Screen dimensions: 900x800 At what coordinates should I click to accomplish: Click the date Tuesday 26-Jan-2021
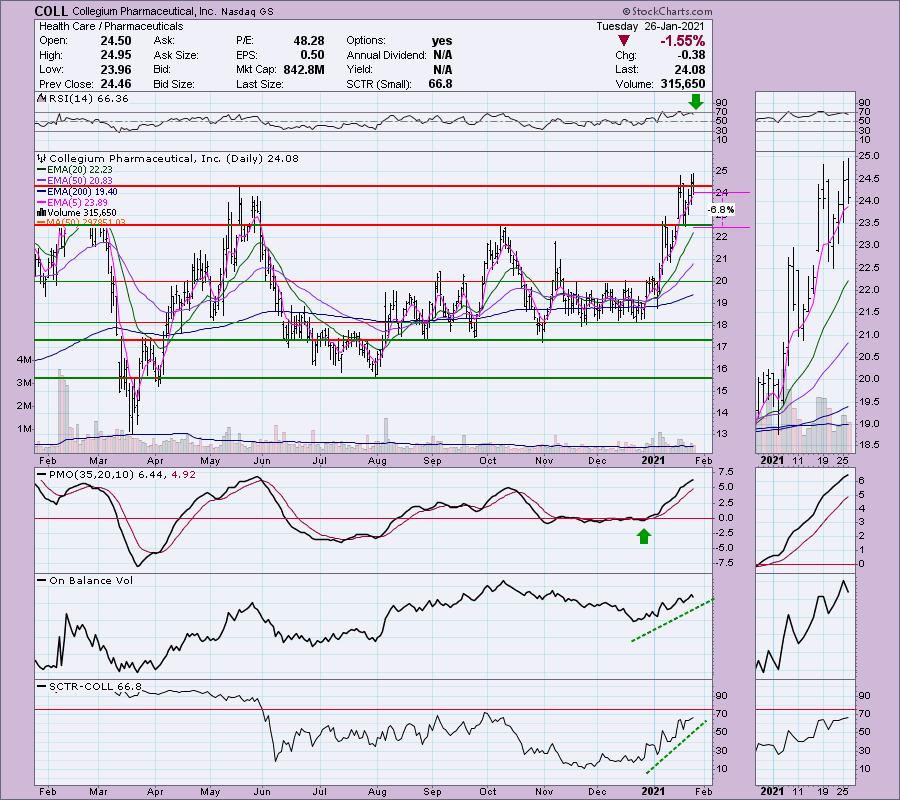tap(650, 26)
